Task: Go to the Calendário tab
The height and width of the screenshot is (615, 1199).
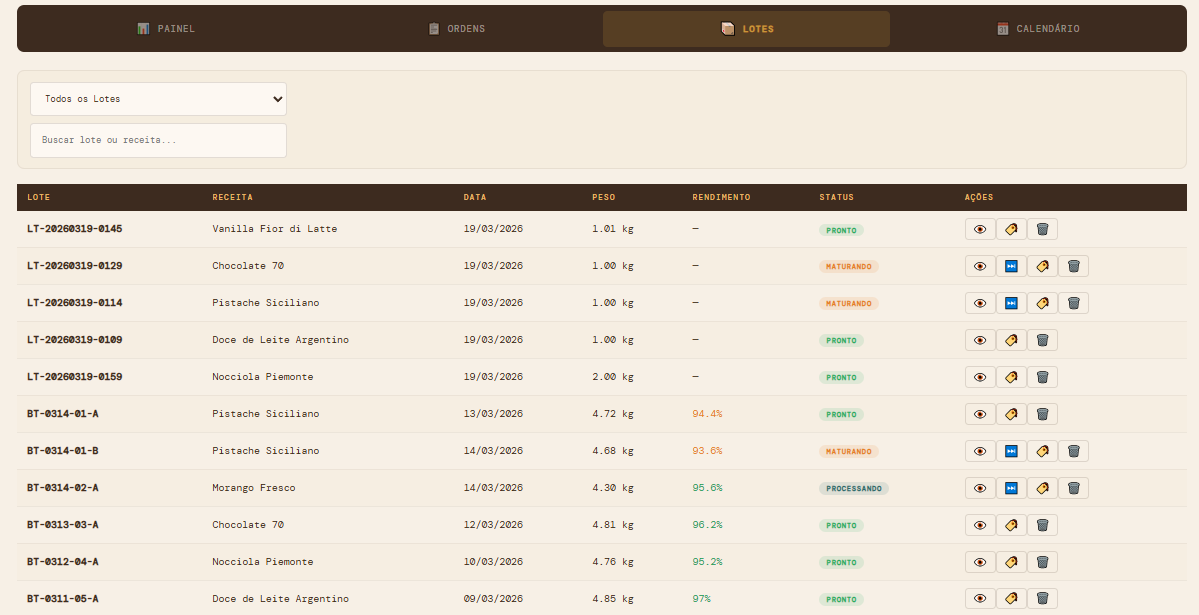Action: point(1038,29)
